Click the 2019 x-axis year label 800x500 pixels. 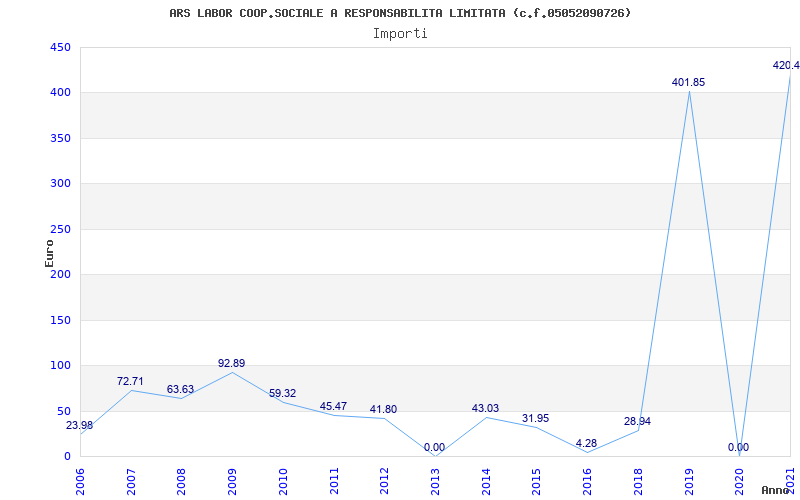(689, 479)
